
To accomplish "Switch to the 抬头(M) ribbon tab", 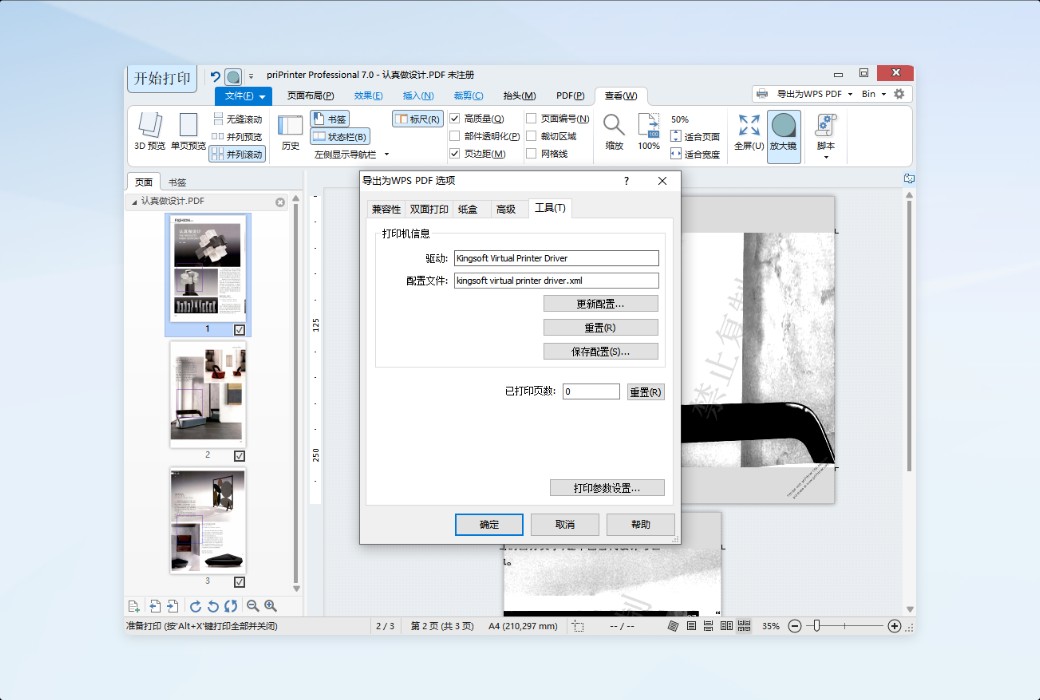I will coord(519,96).
